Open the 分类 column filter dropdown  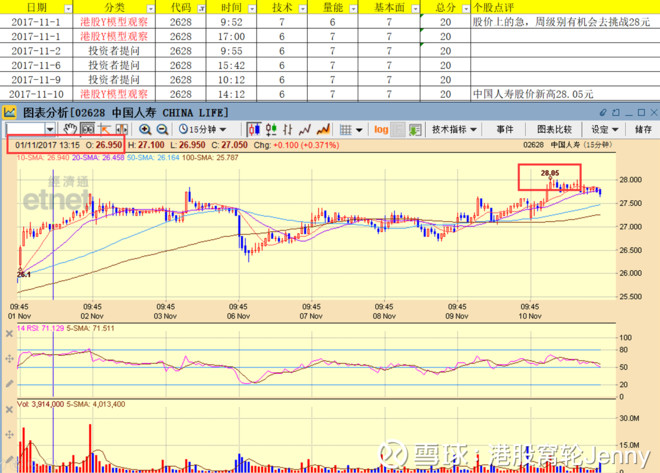(150, 8)
